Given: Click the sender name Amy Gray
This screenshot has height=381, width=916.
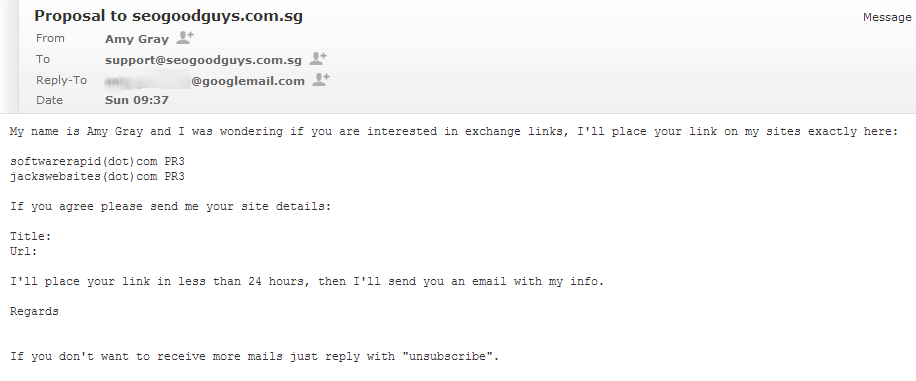Looking at the screenshot, I should (137, 39).
